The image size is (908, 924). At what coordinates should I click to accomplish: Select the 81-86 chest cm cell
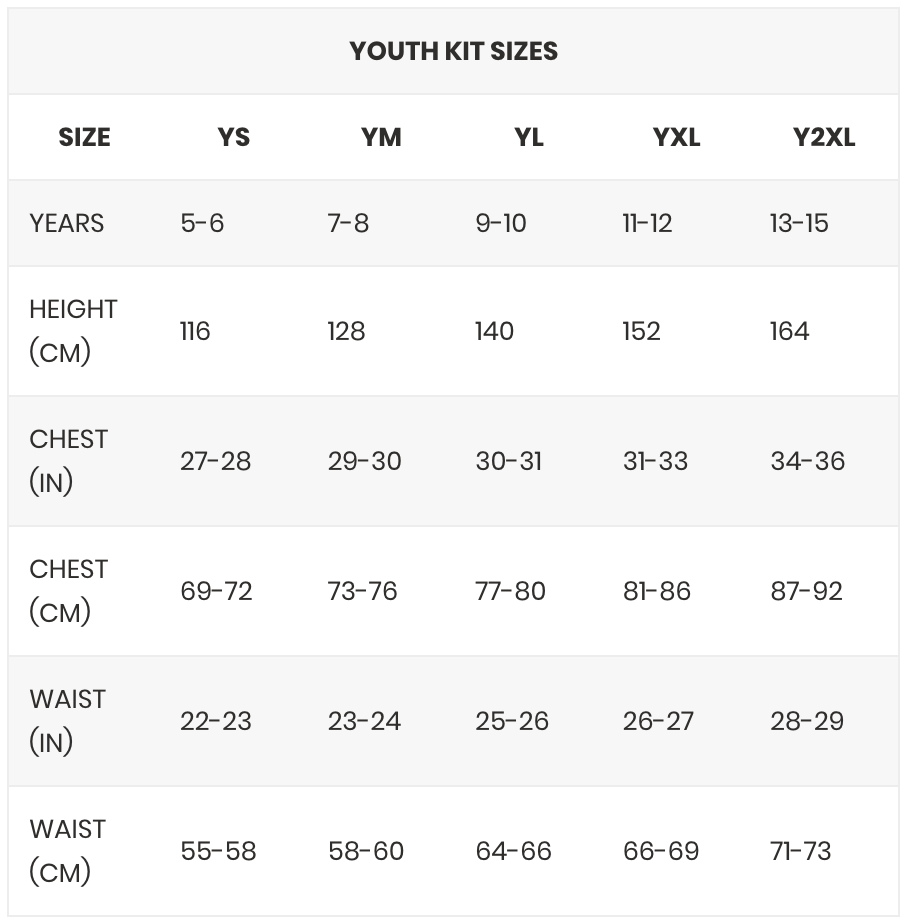click(x=656, y=591)
